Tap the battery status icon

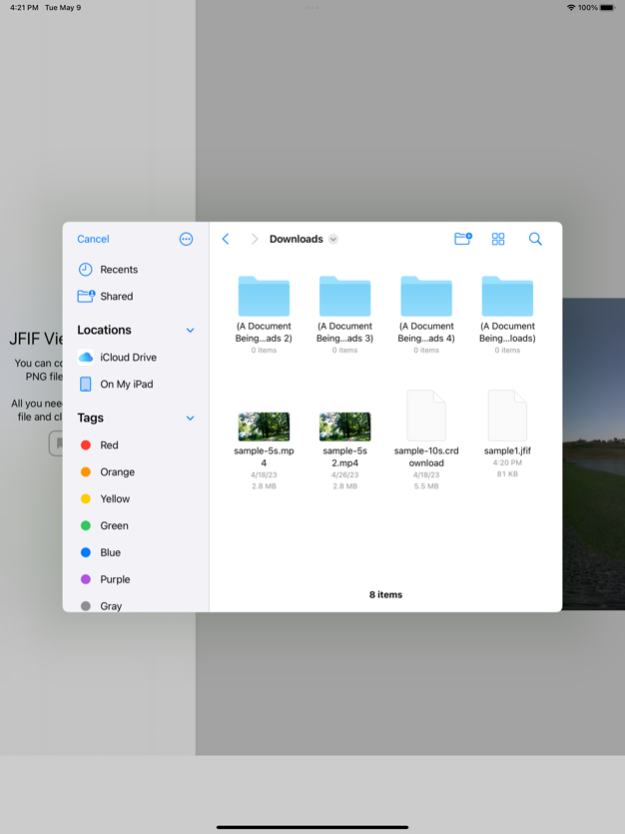coord(607,7)
